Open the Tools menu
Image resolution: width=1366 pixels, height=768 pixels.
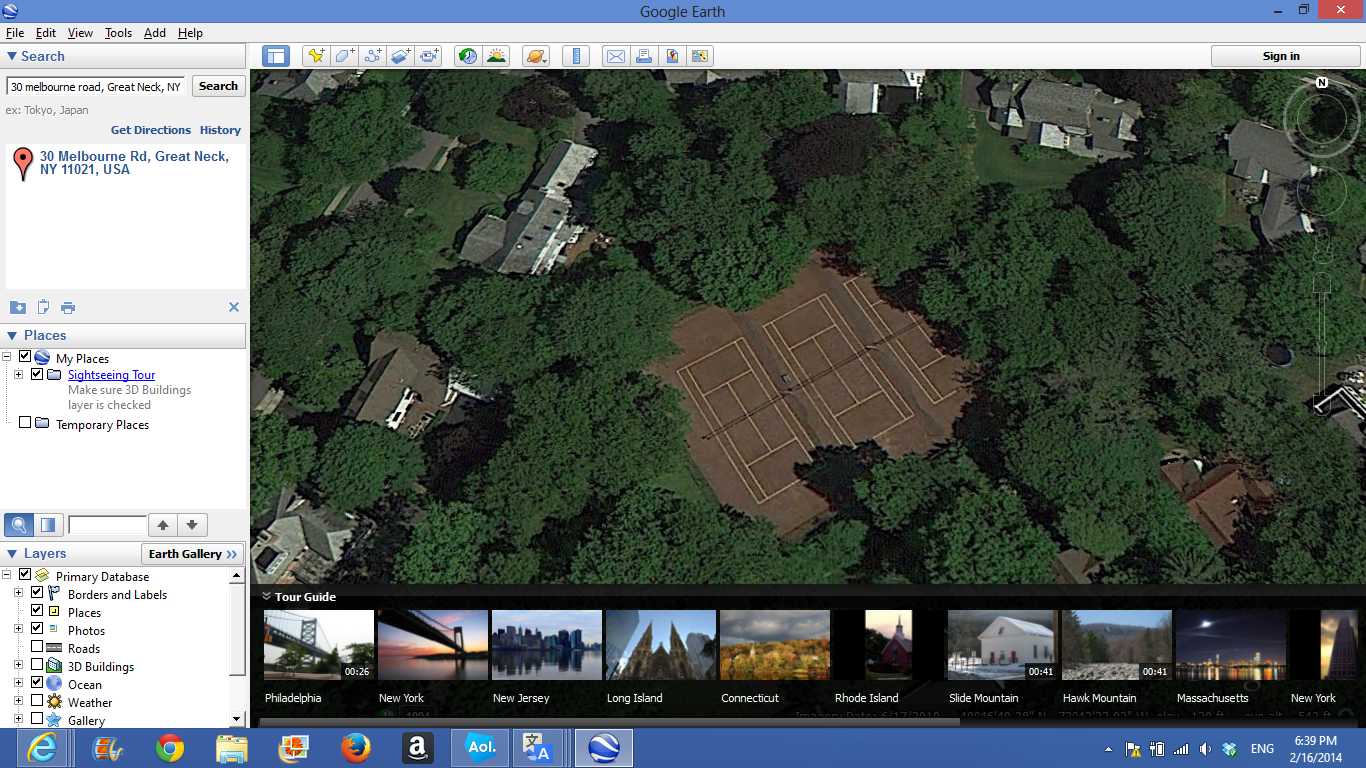tap(118, 33)
